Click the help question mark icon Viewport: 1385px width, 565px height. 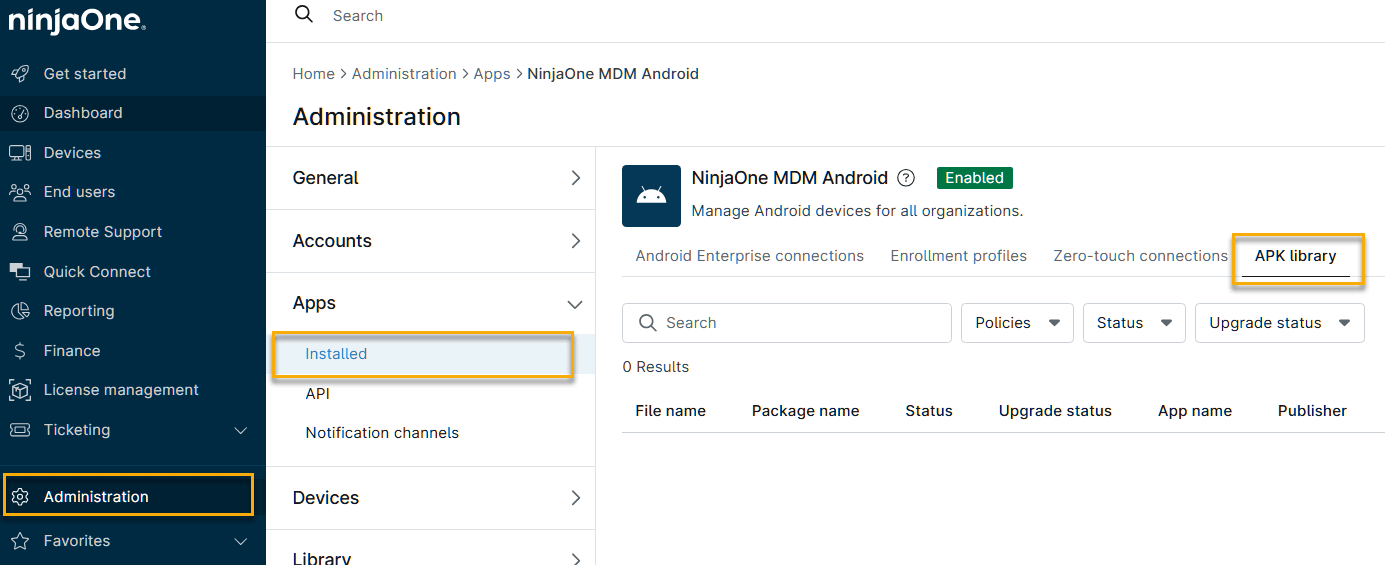point(906,178)
